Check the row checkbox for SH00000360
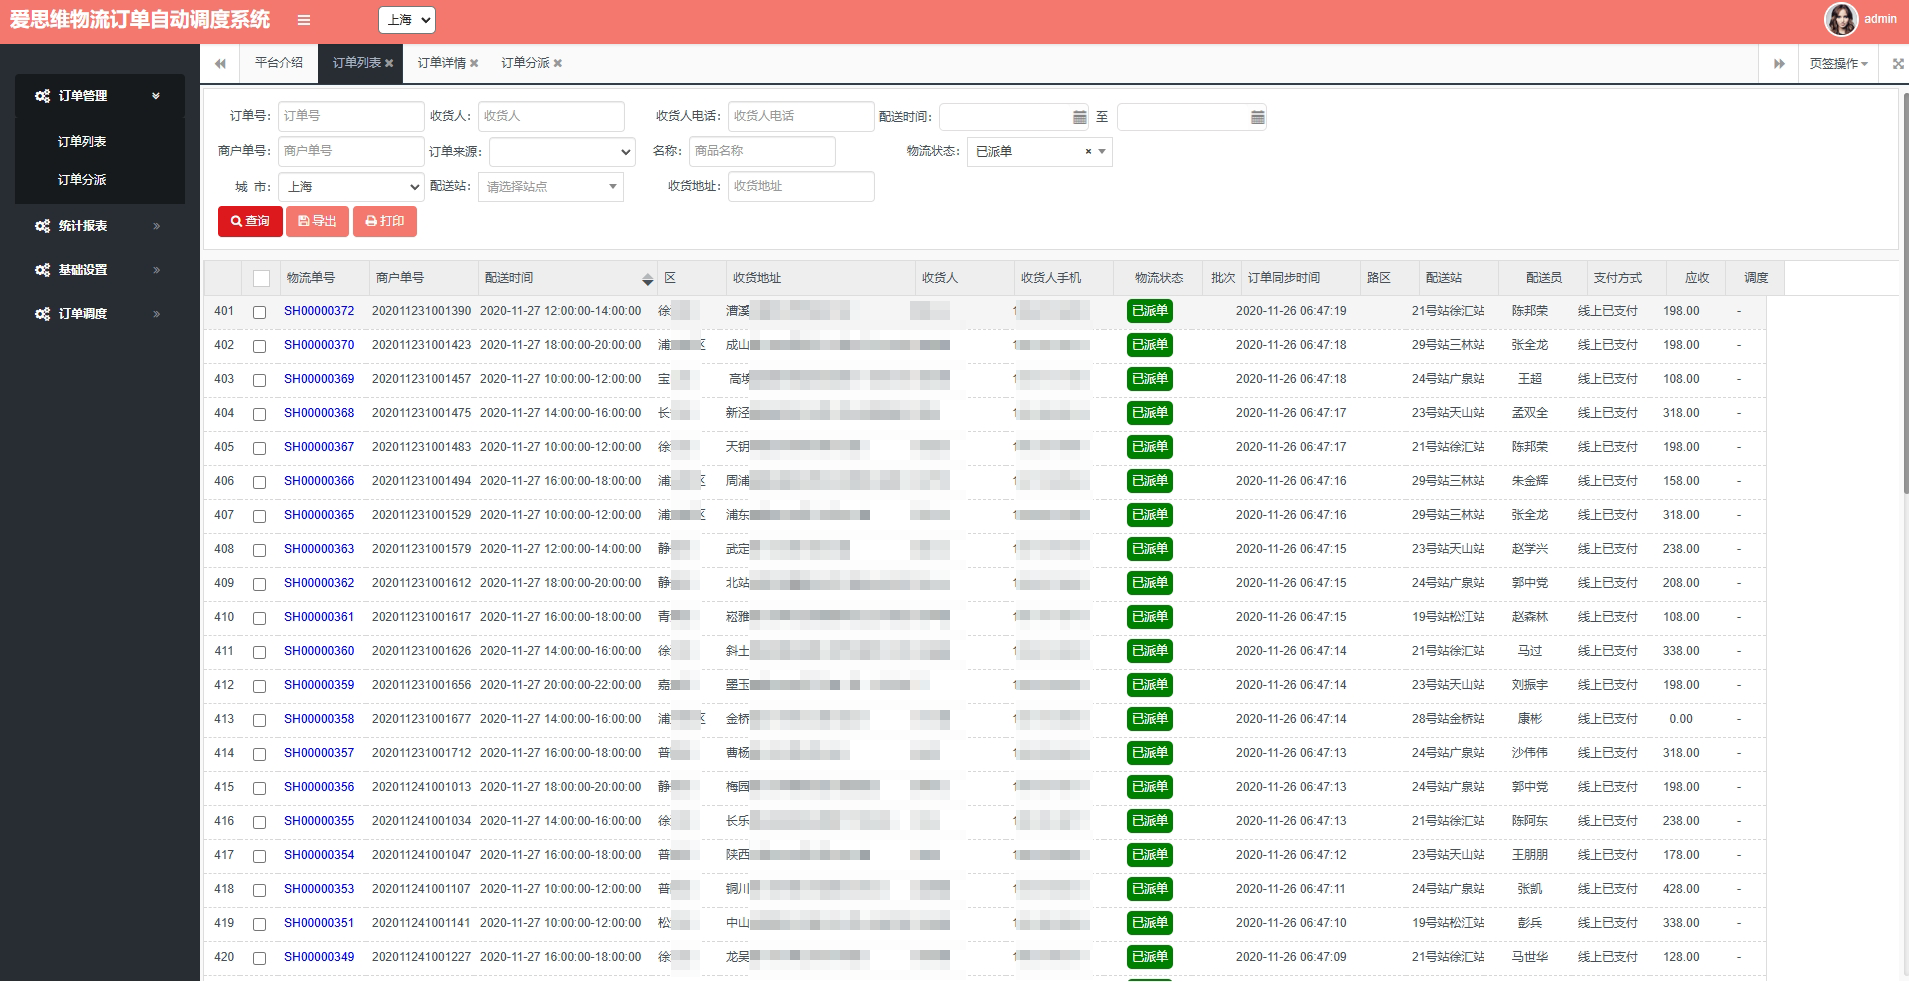This screenshot has width=1909, height=986. click(259, 652)
